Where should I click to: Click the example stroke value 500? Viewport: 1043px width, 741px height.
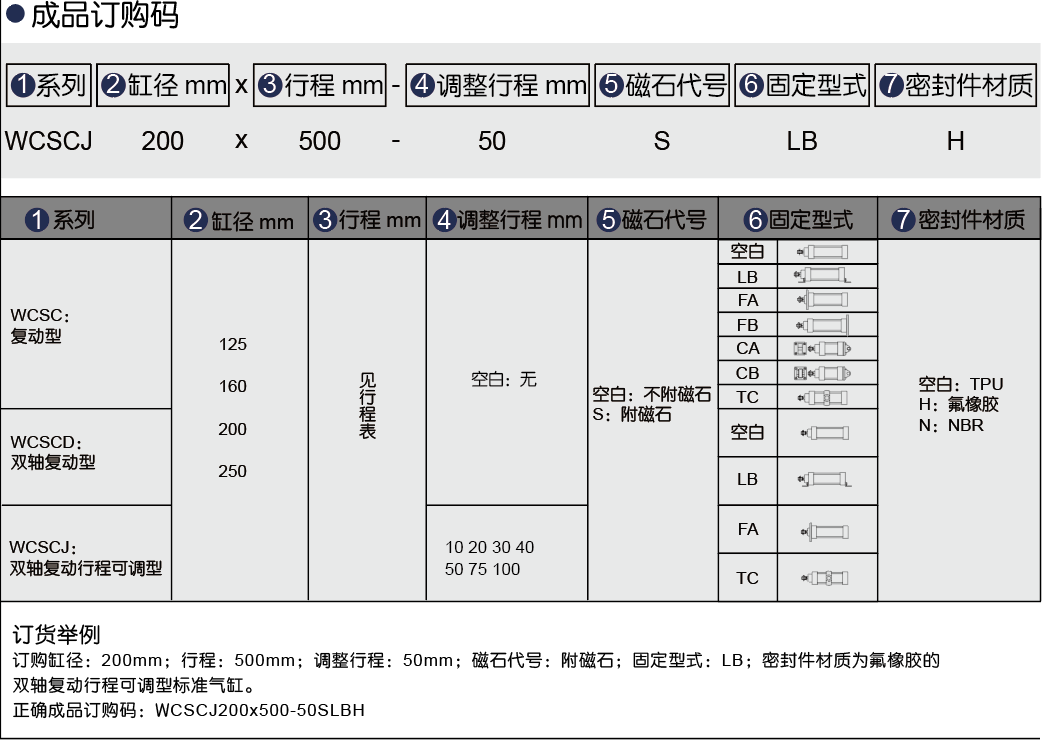click(x=319, y=141)
